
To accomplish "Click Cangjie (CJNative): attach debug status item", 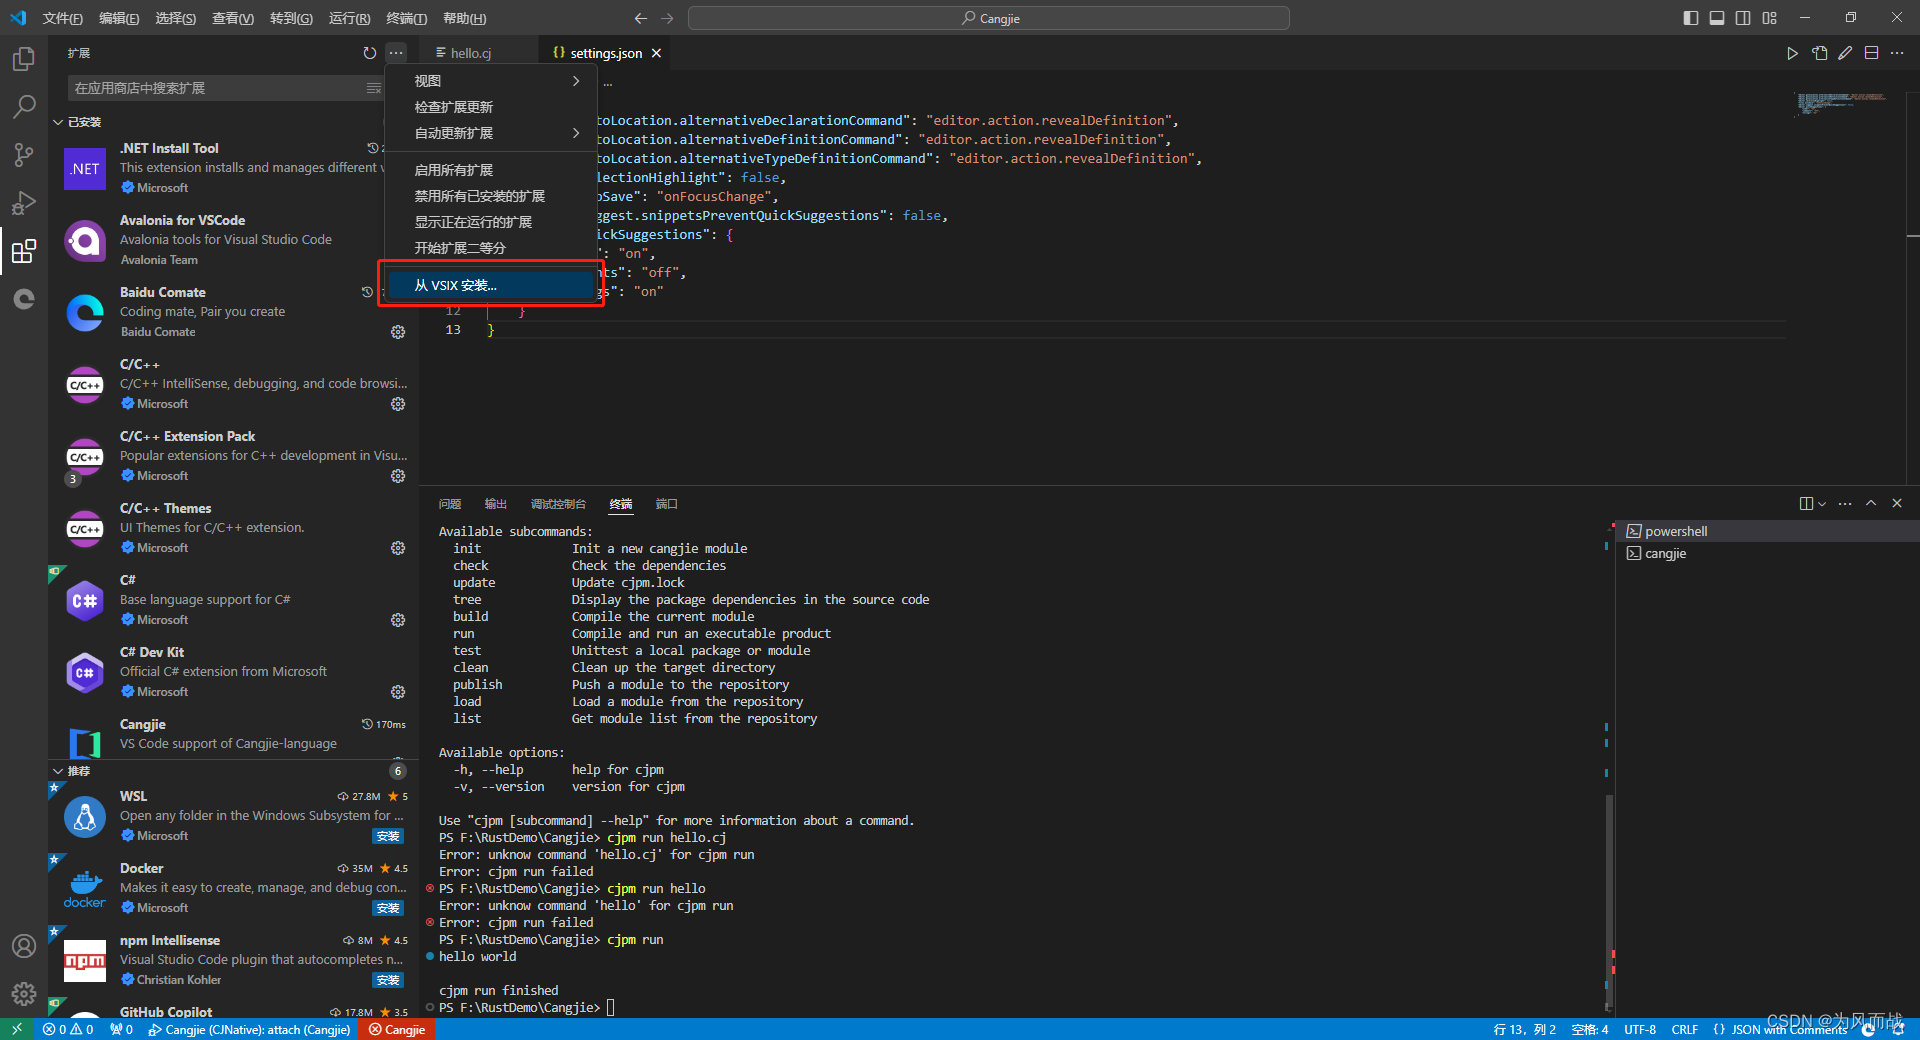I will point(249,1029).
